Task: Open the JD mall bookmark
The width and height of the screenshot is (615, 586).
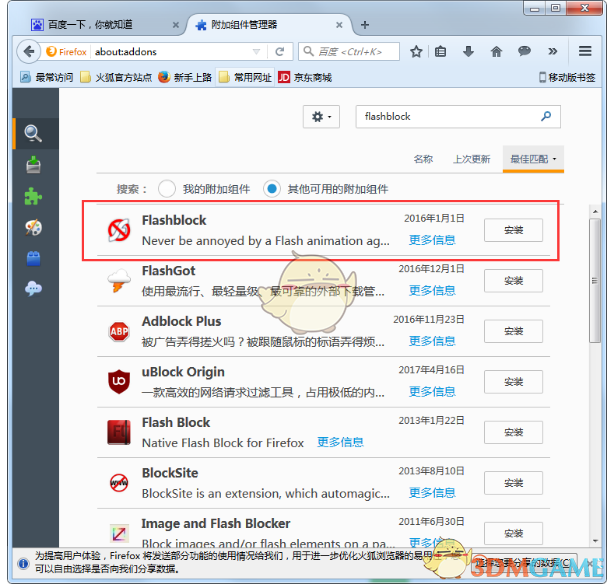Action: coord(305,77)
